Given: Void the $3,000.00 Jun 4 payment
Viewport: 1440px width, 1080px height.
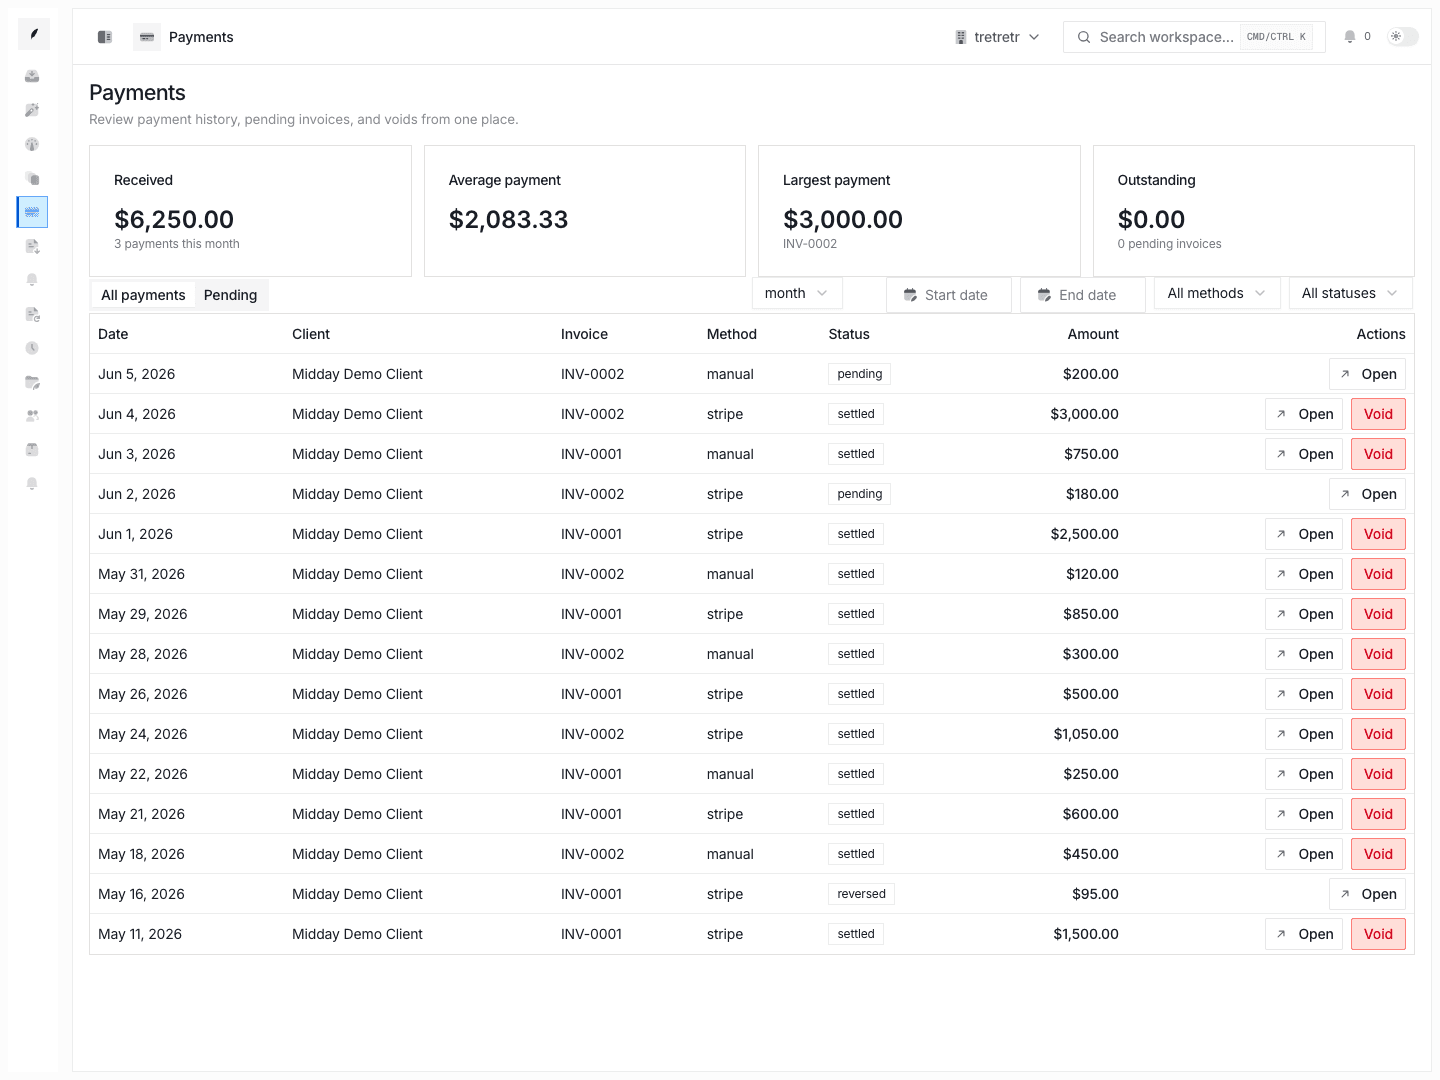Looking at the screenshot, I should (x=1378, y=414).
